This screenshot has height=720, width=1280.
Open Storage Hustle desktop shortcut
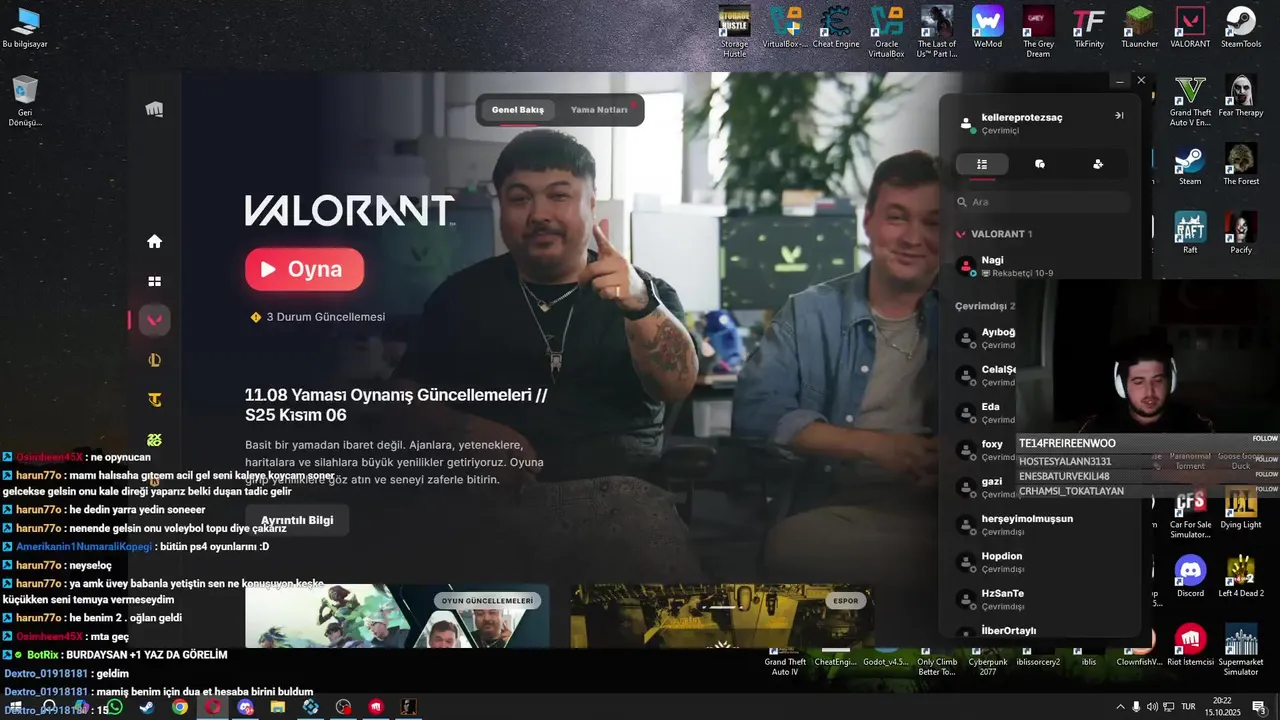point(735,32)
